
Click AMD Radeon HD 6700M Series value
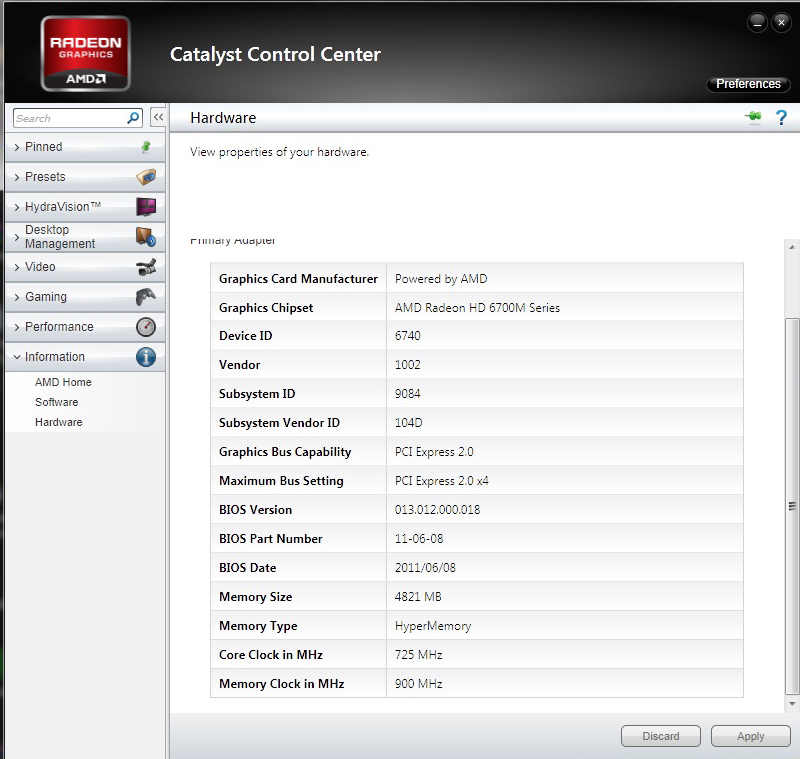click(477, 308)
